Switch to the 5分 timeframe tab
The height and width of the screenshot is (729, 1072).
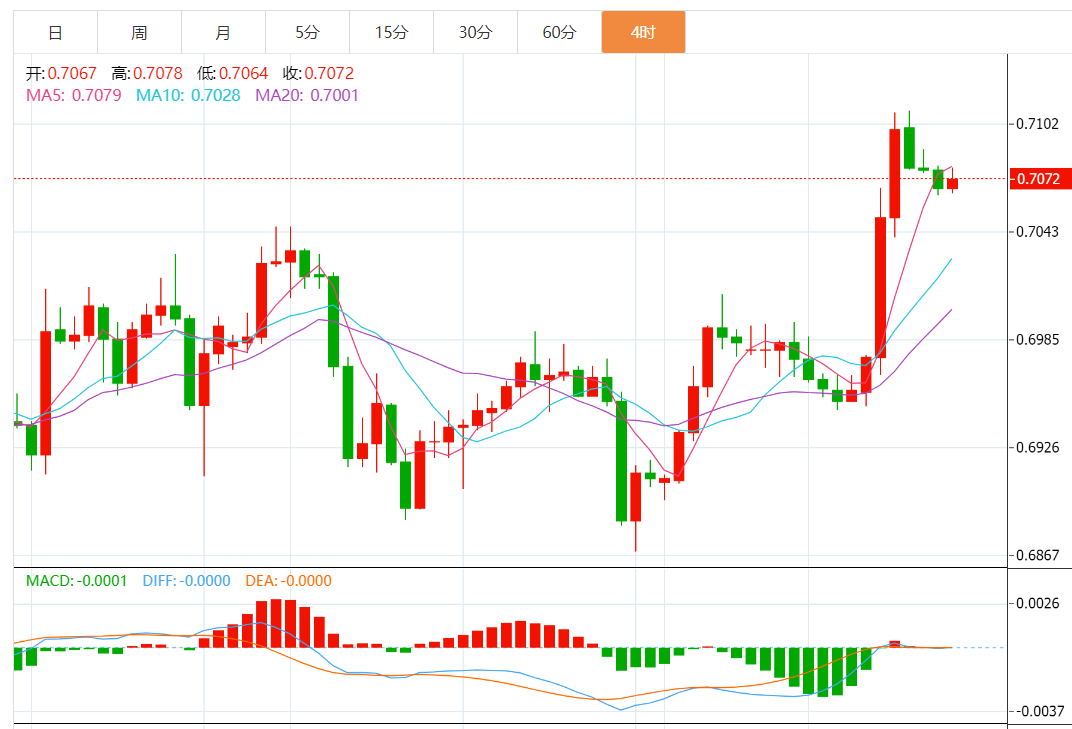click(308, 32)
